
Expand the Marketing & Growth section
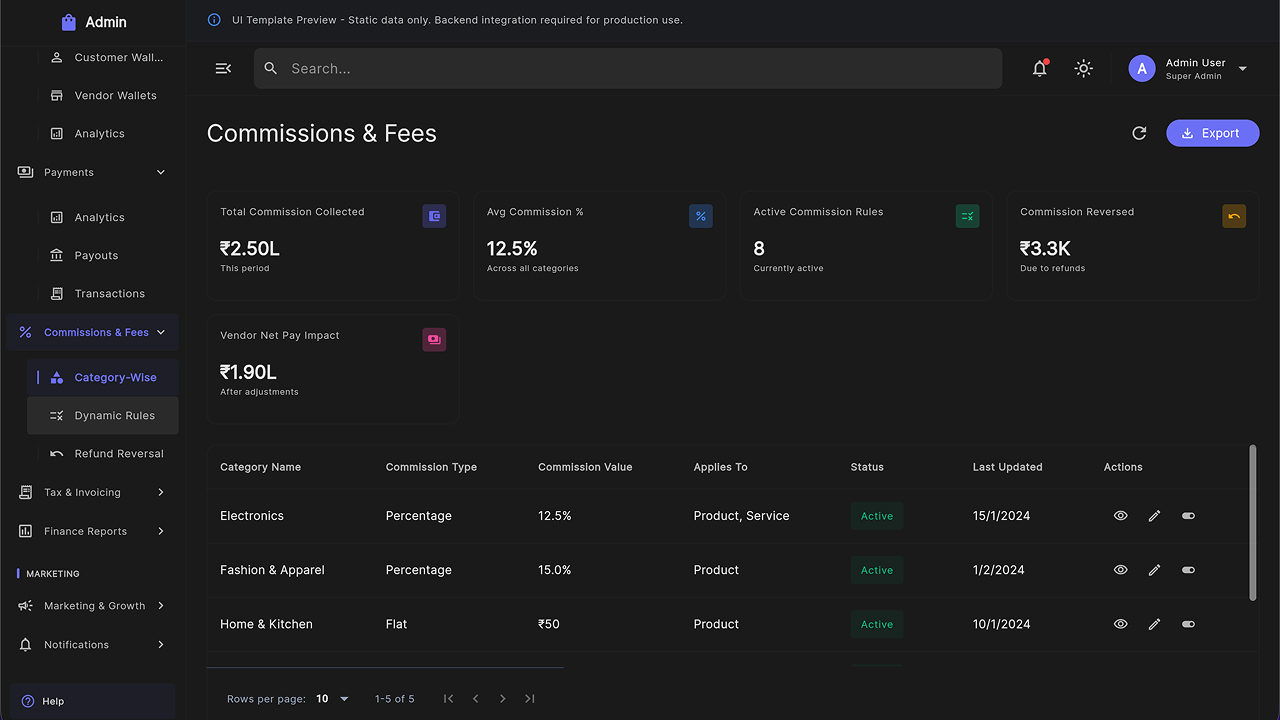(92, 606)
